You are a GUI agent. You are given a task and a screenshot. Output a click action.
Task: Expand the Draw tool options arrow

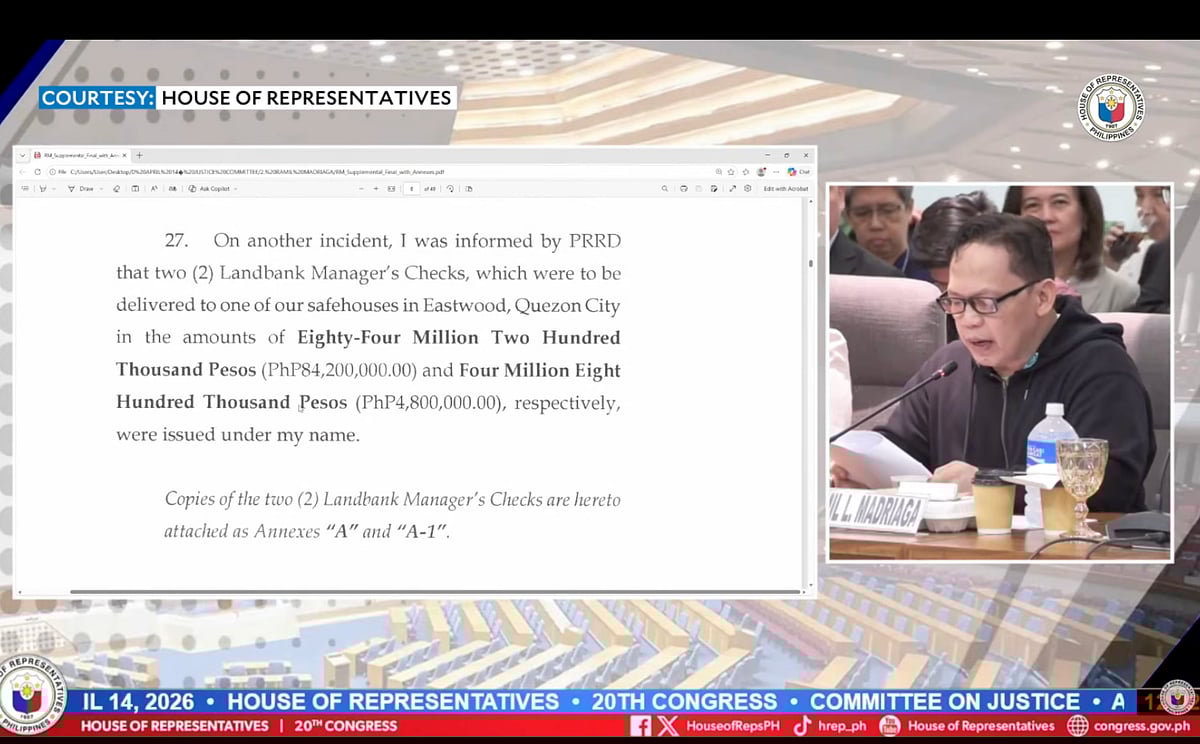101,188
